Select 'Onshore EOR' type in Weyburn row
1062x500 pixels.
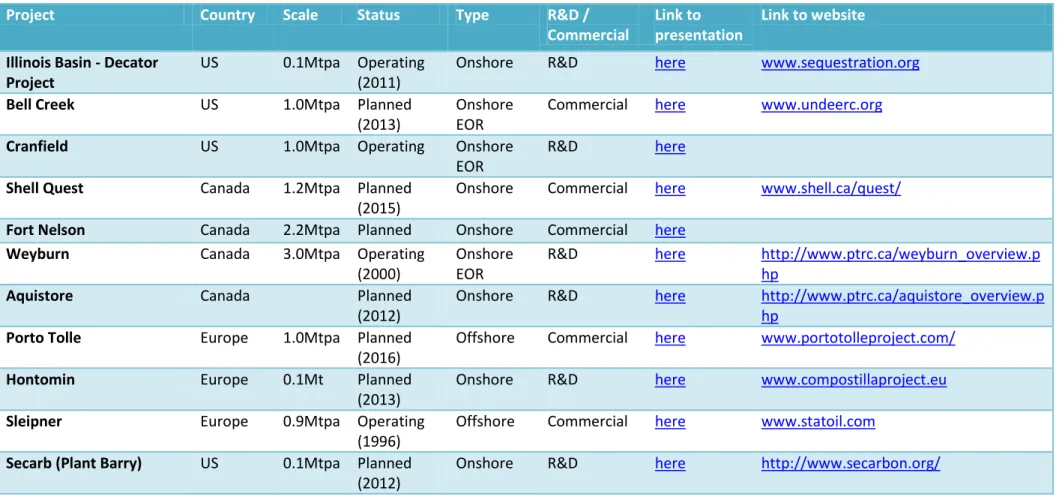[x=484, y=264]
